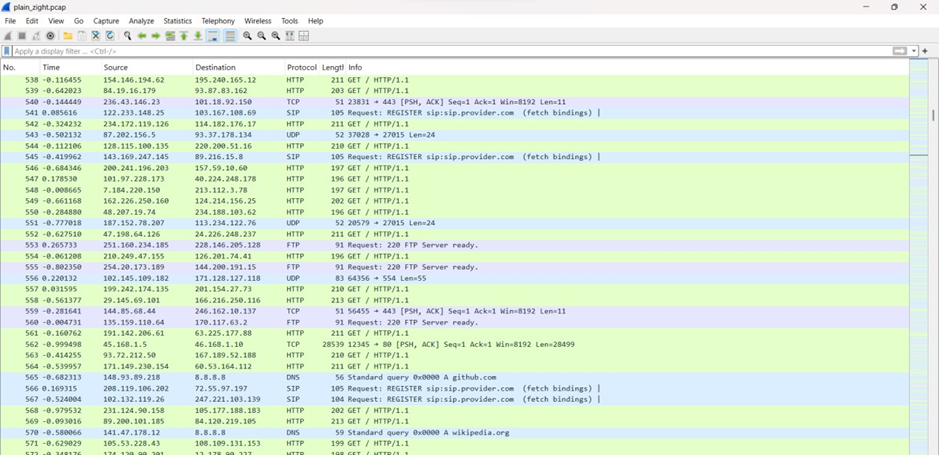This screenshot has width=939, height=455.
Task: Open the saved filter bookmarks menu
Action: [7, 51]
